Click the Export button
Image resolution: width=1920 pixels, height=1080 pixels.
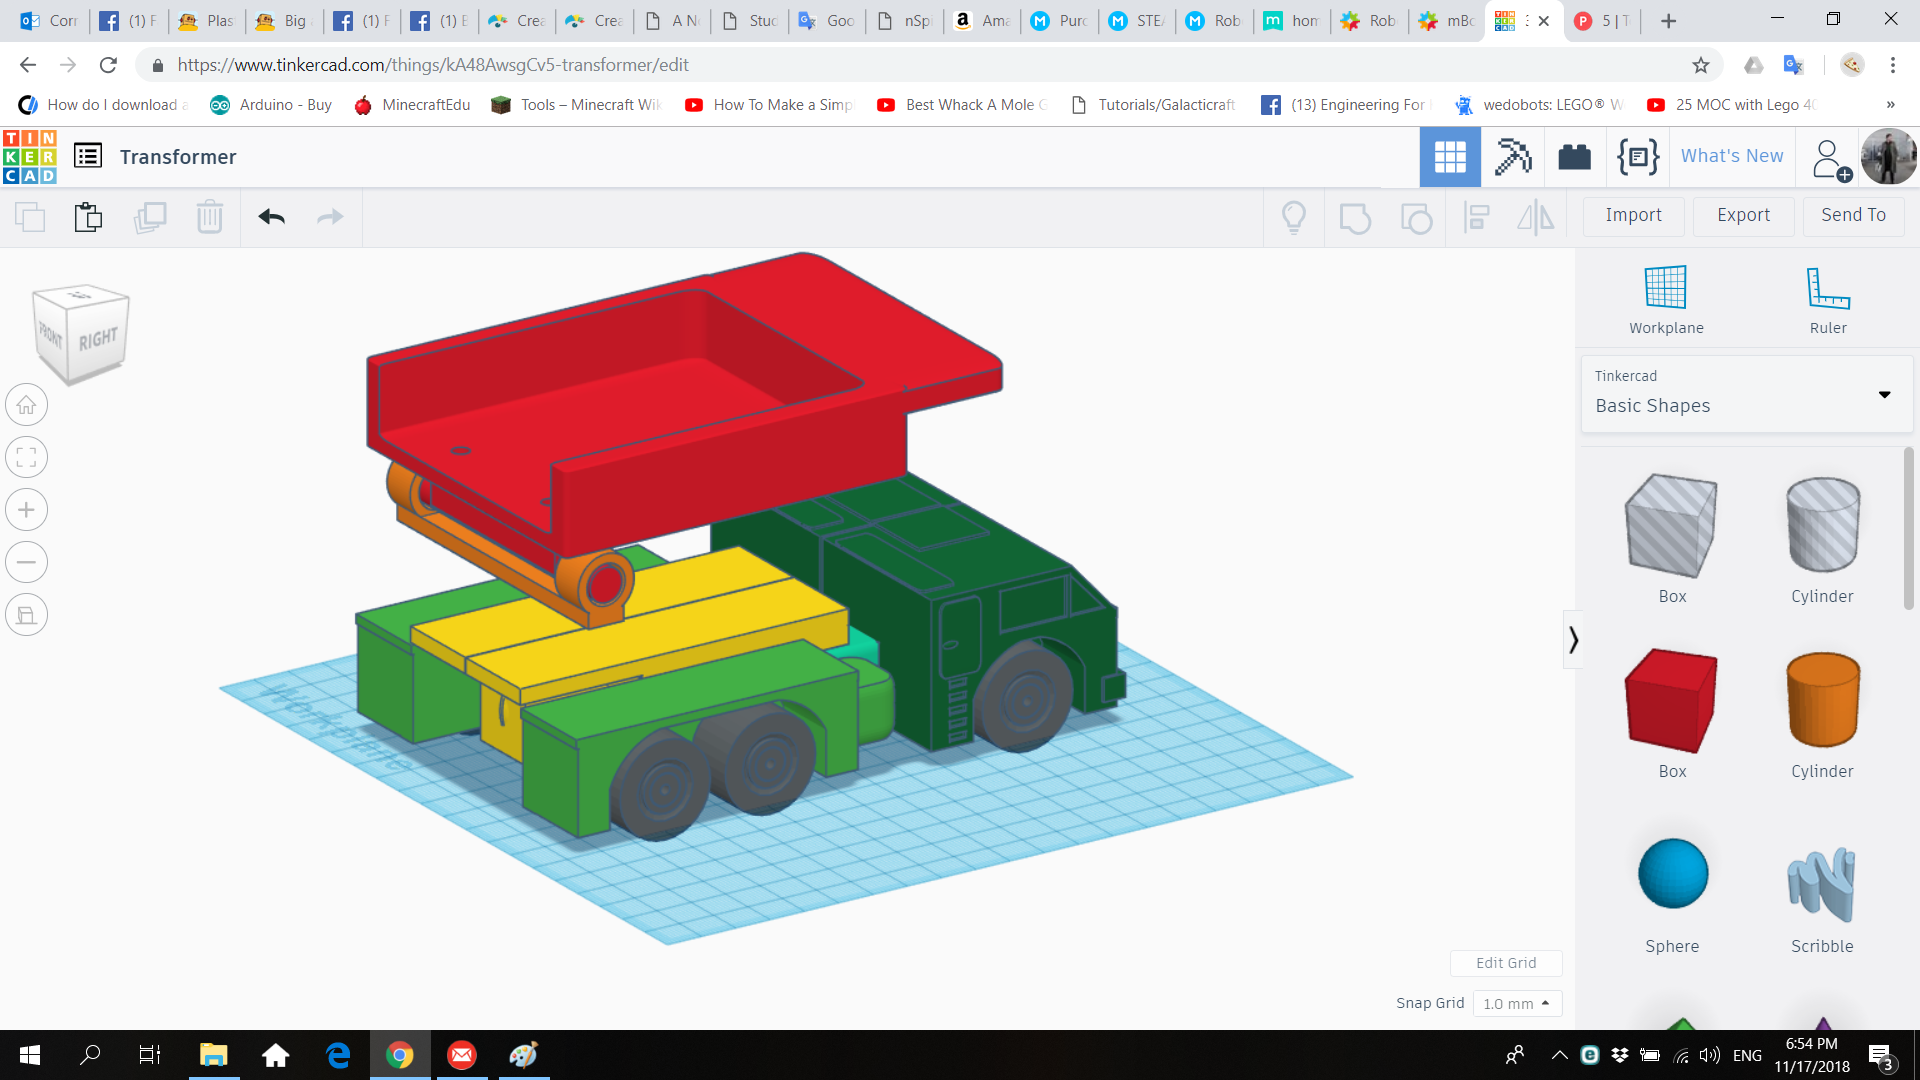1743,215
